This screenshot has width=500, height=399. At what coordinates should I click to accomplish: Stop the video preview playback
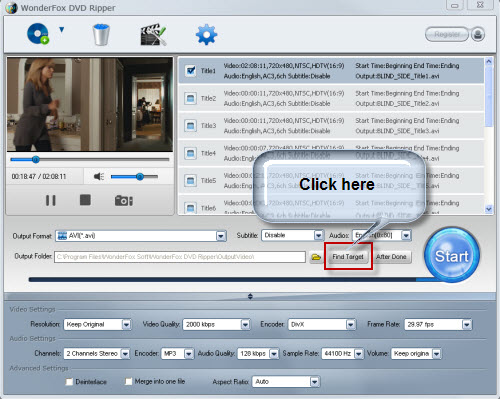85,200
